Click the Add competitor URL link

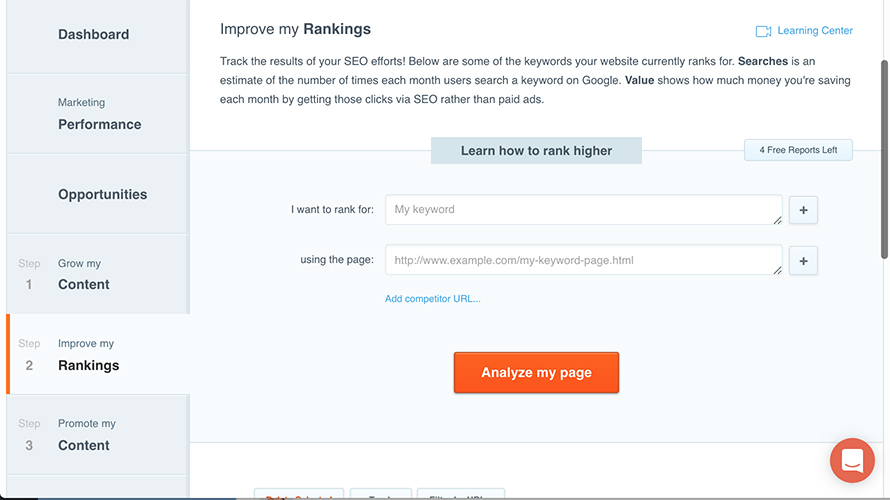pos(432,298)
